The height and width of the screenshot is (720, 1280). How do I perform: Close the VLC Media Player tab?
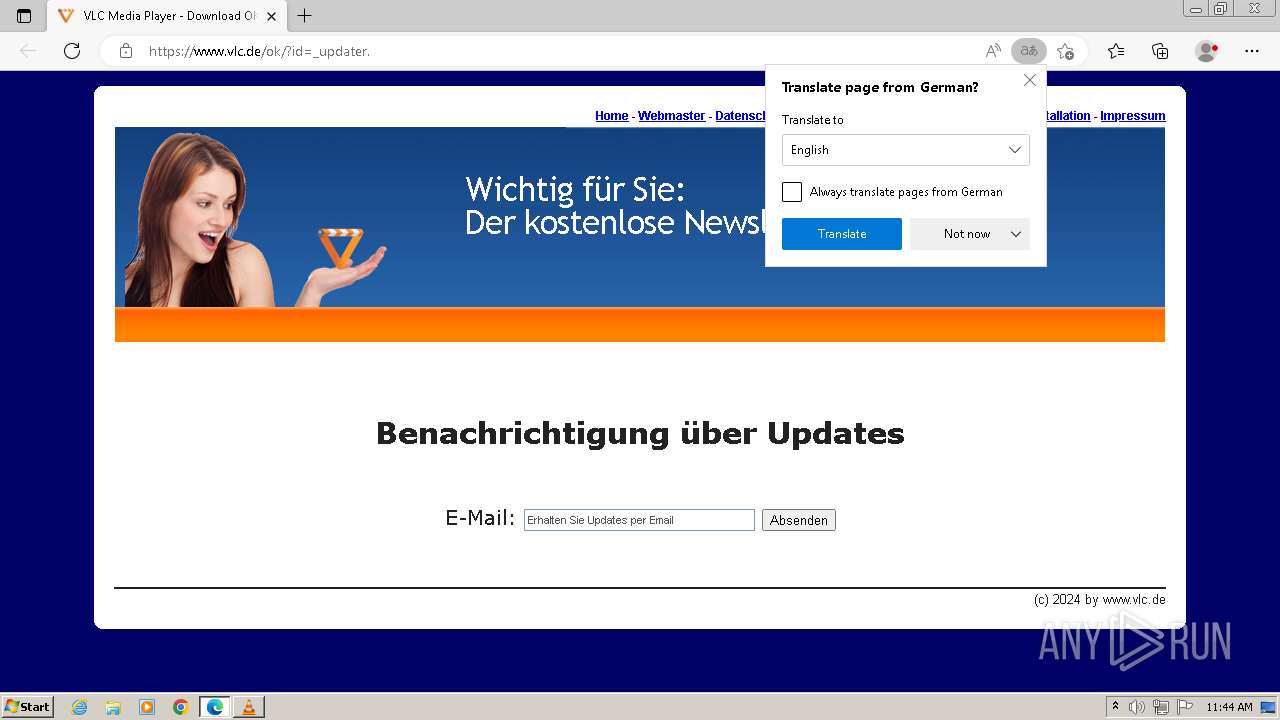(271, 16)
